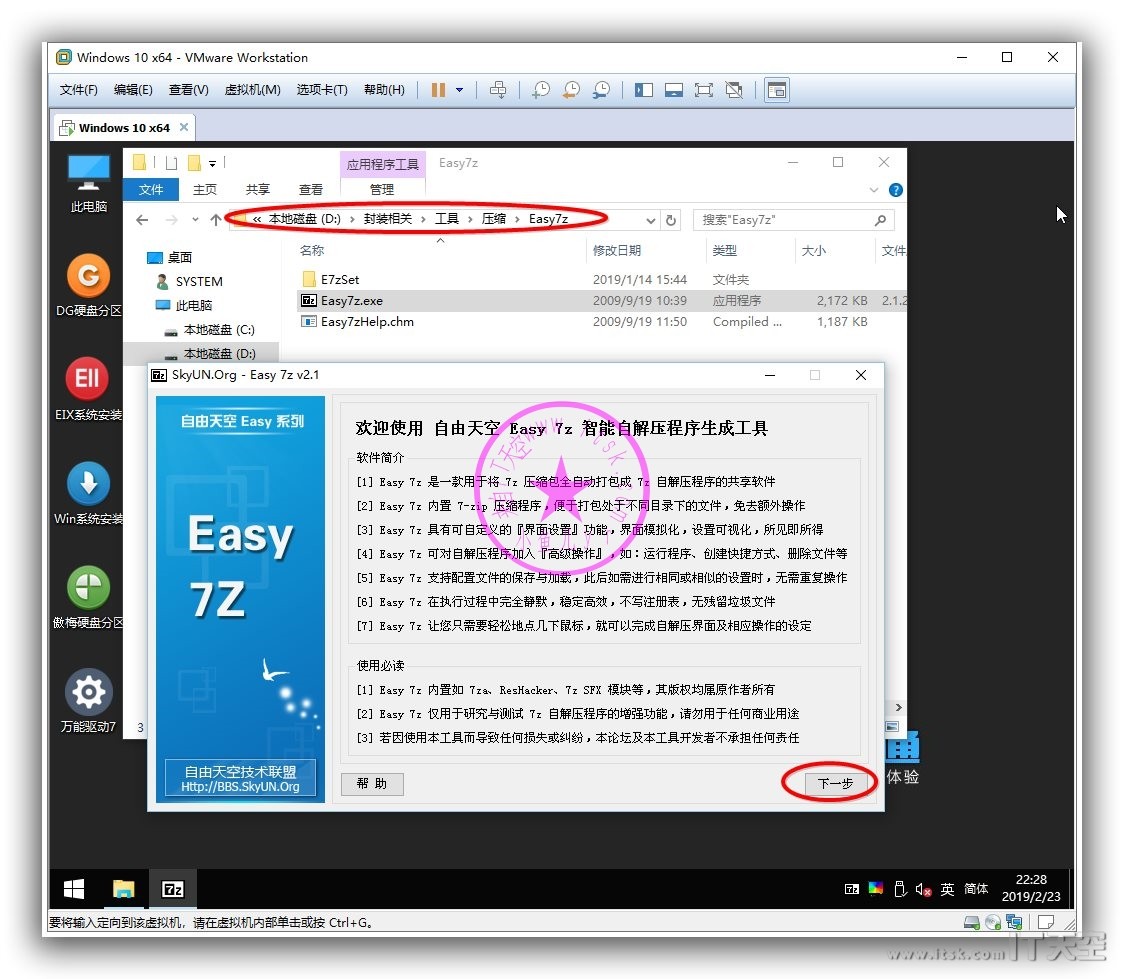Toggle the thumbnail bar view icon
1124x979 pixels.
coord(674,90)
